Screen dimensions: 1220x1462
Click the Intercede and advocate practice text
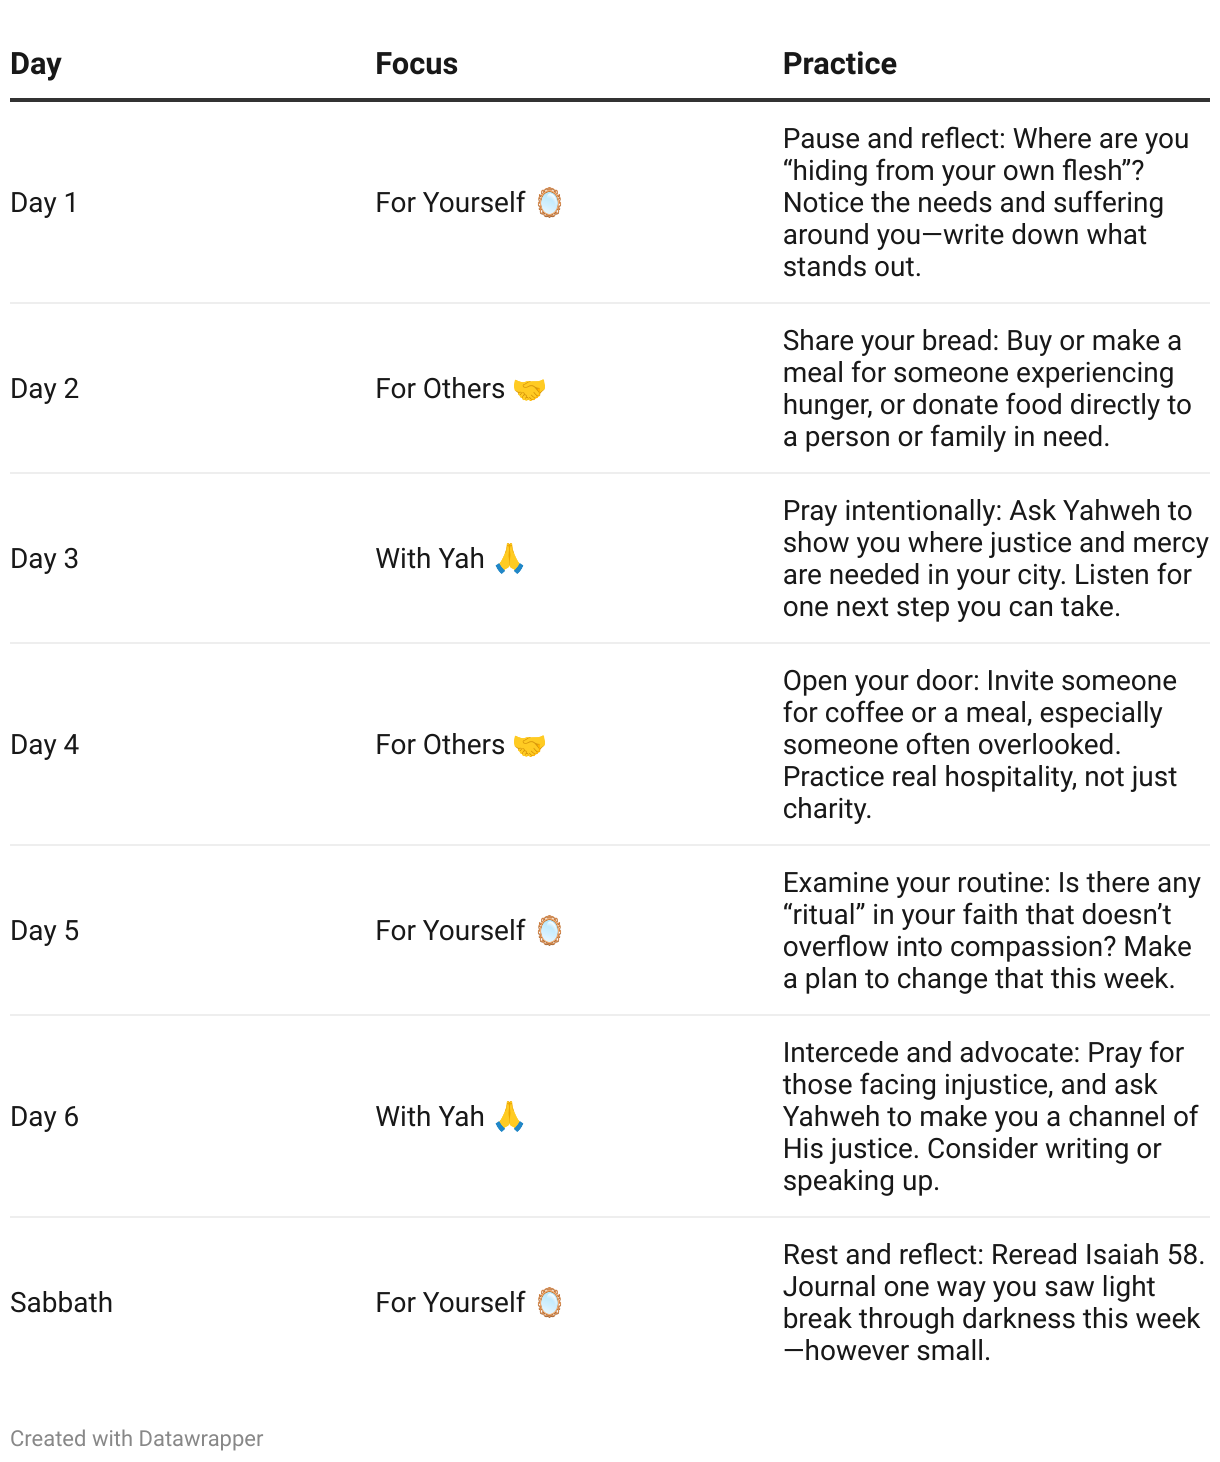[990, 1117]
